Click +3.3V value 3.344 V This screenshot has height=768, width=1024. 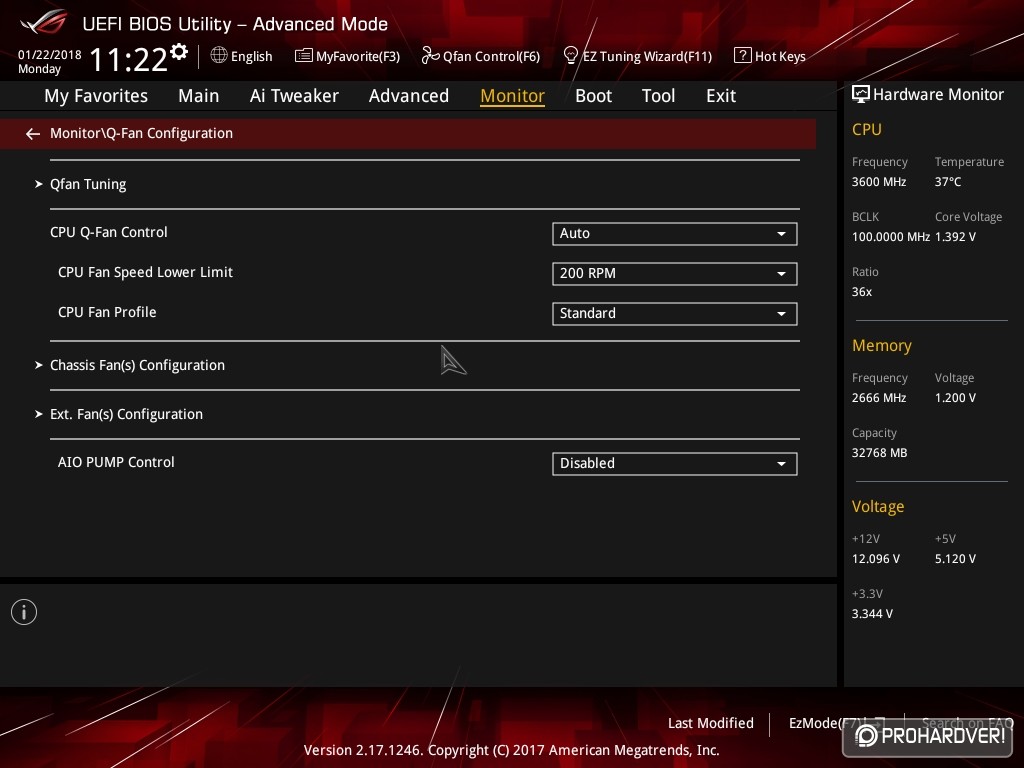pos(872,614)
